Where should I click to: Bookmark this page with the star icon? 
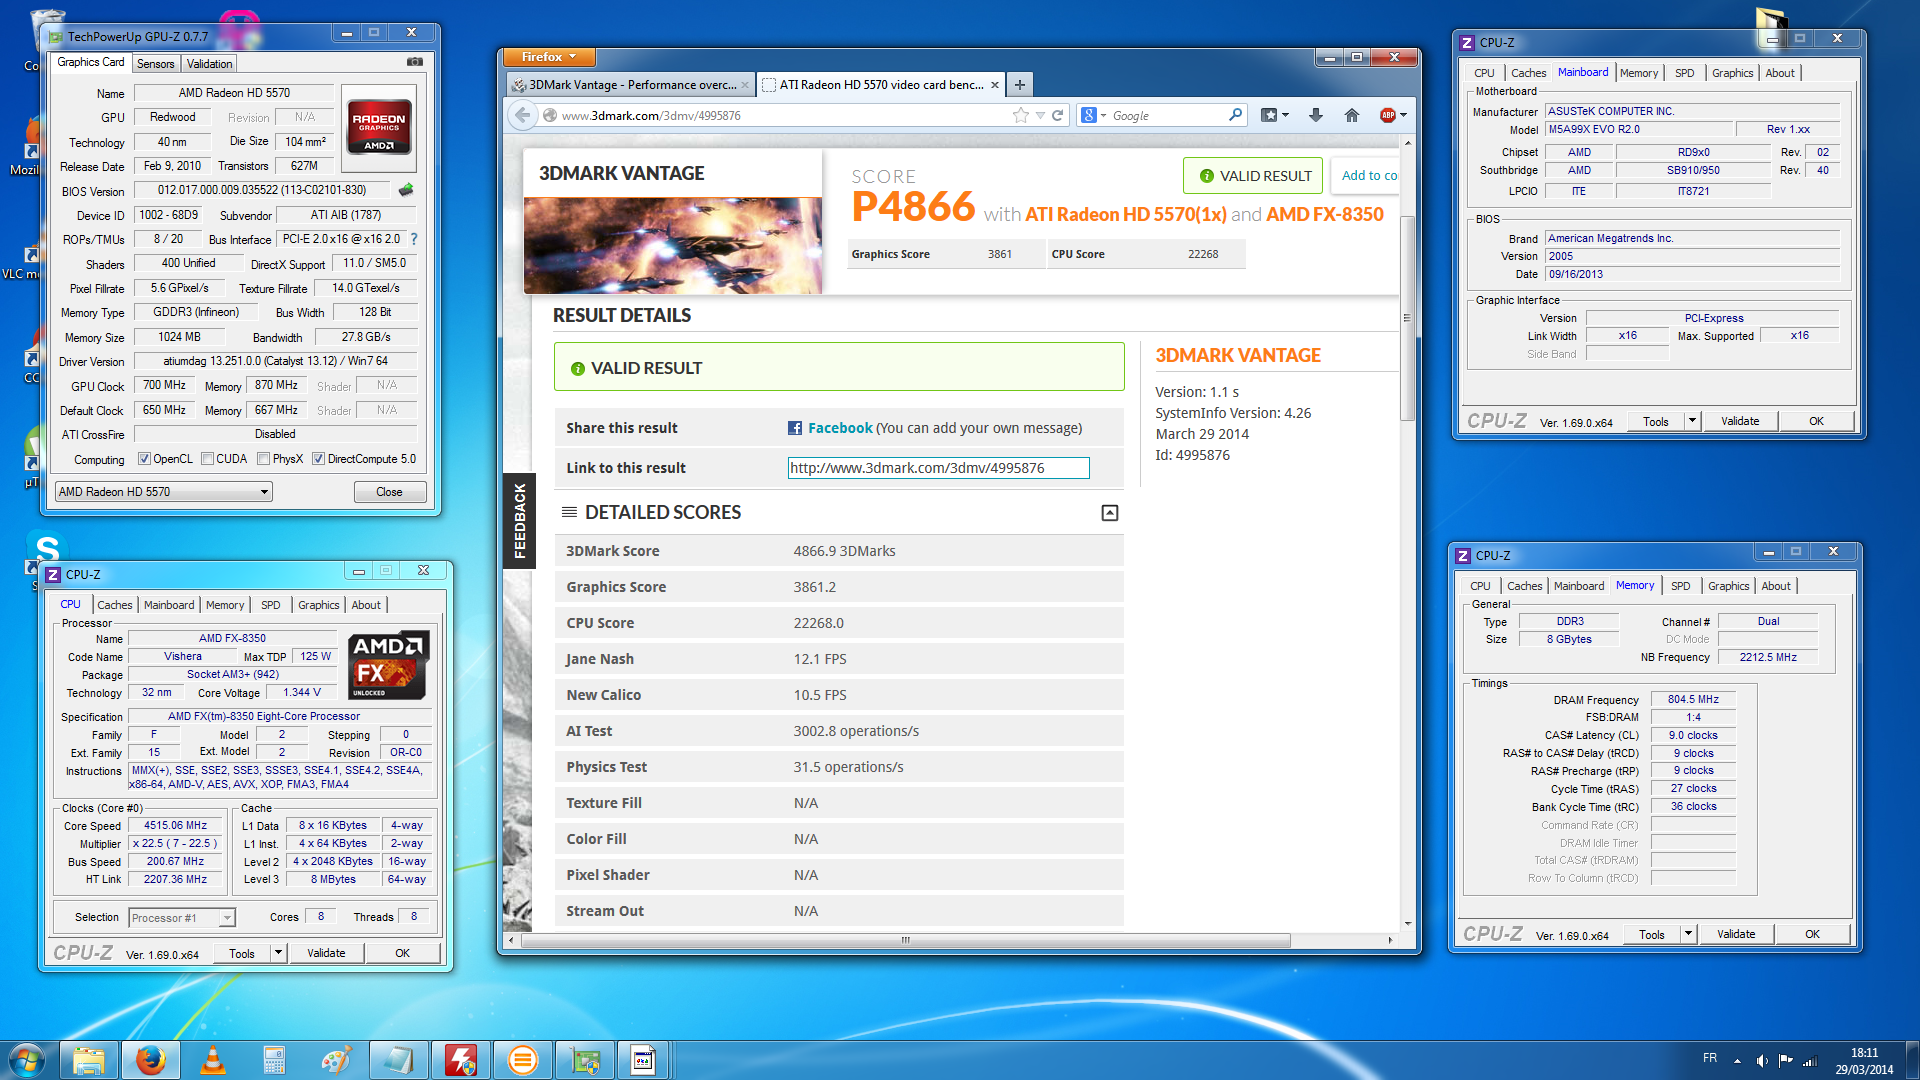(x=1020, y=115)
